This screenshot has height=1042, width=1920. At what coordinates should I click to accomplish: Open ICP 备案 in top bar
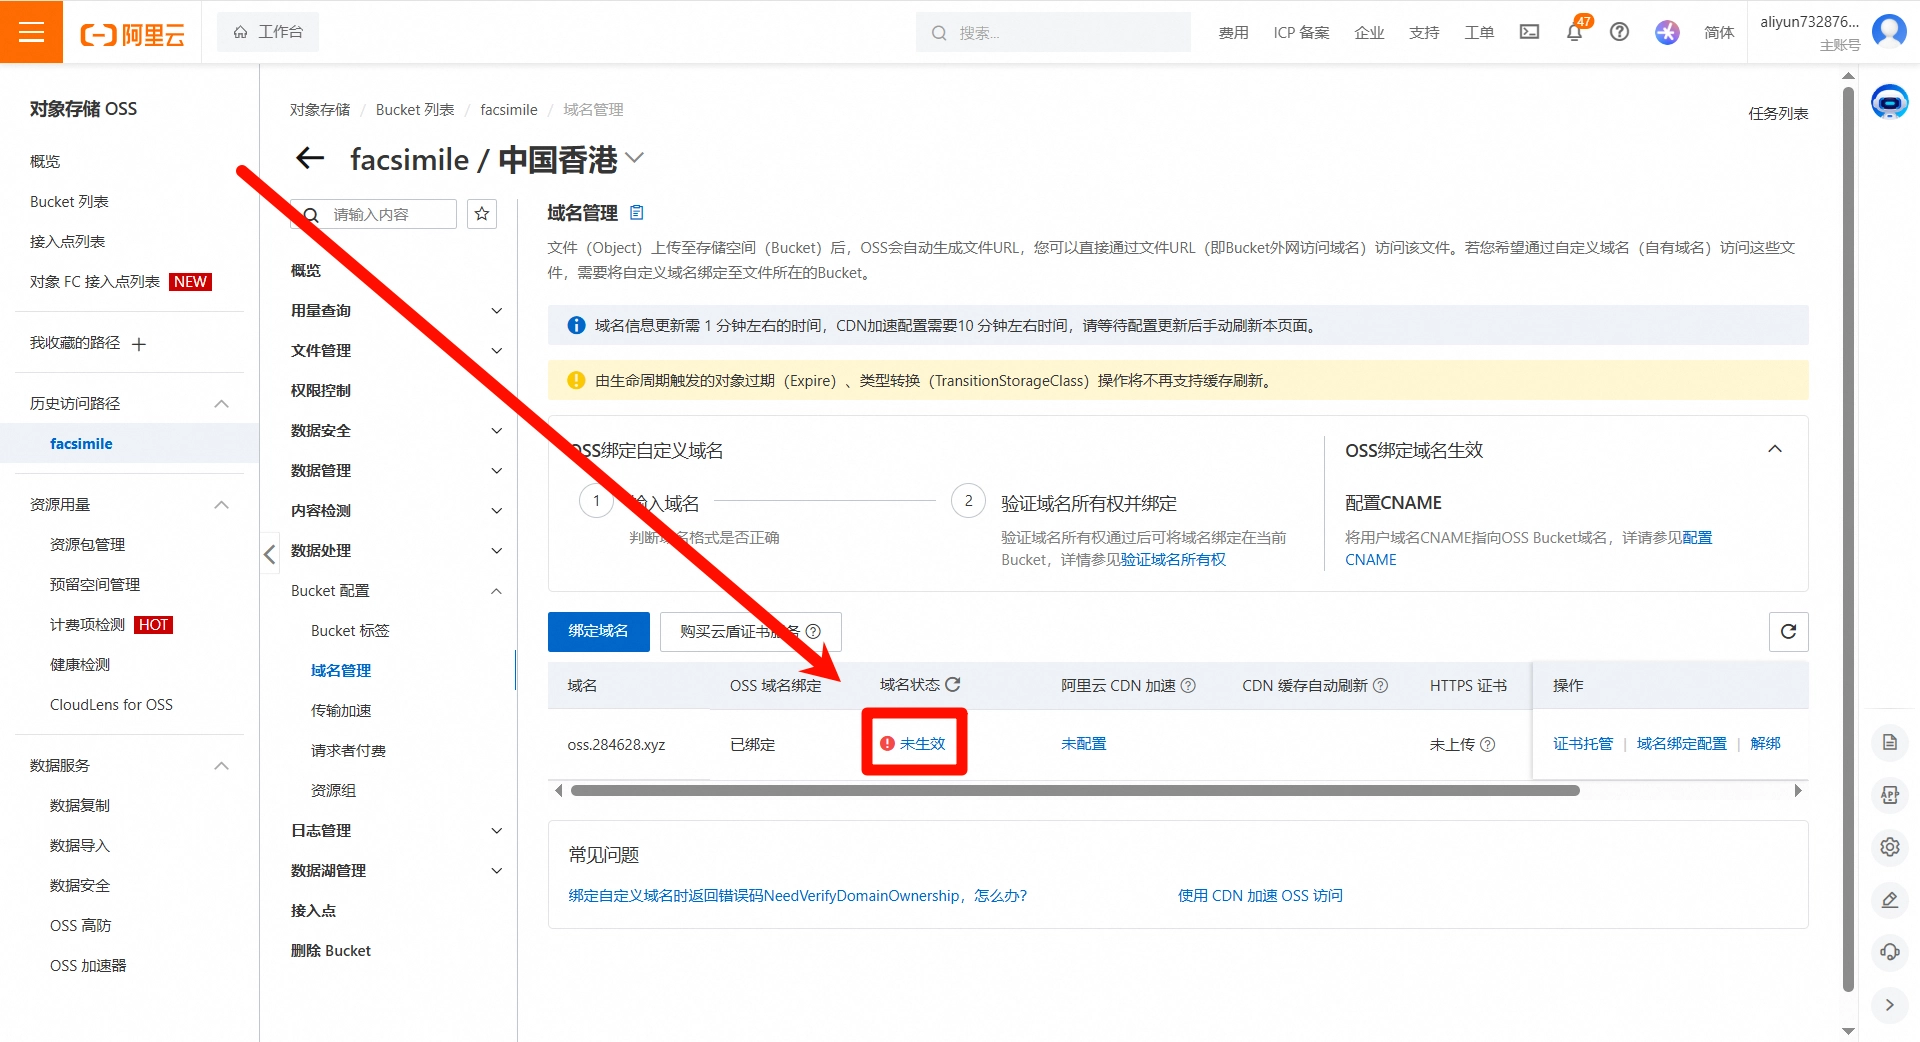1301,32
